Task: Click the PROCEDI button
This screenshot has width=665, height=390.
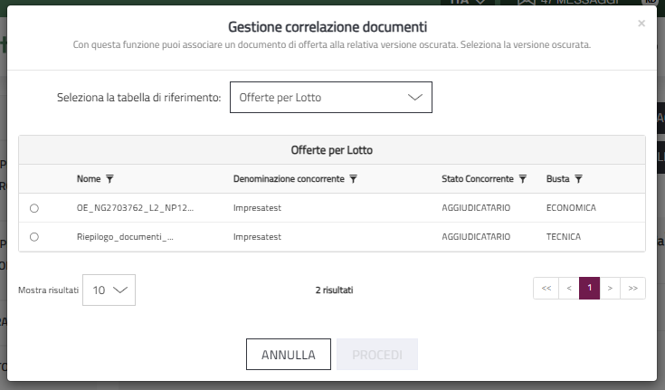Action: click(377, 354)
